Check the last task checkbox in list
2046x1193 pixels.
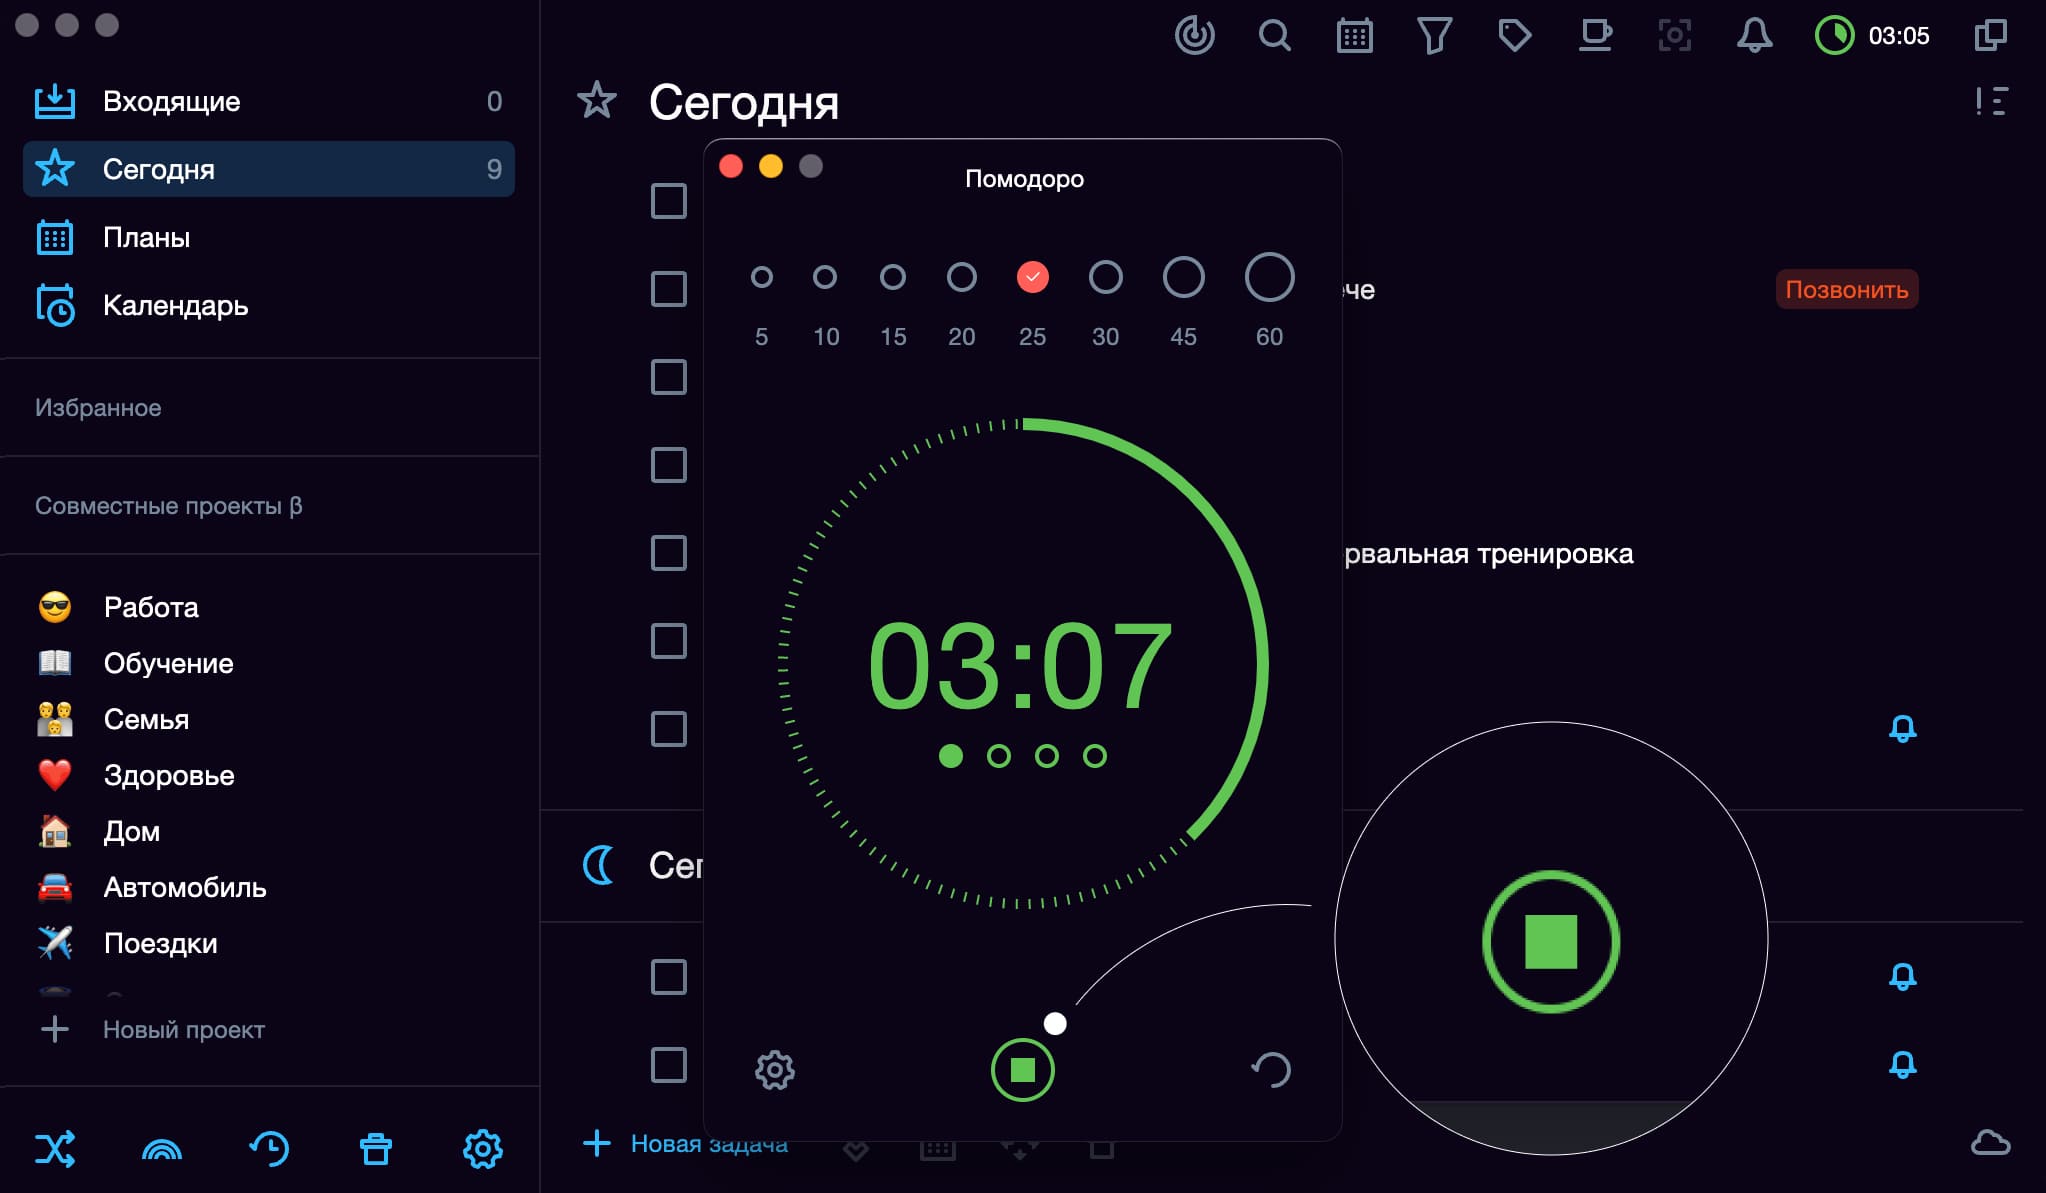pos(669,1065)
